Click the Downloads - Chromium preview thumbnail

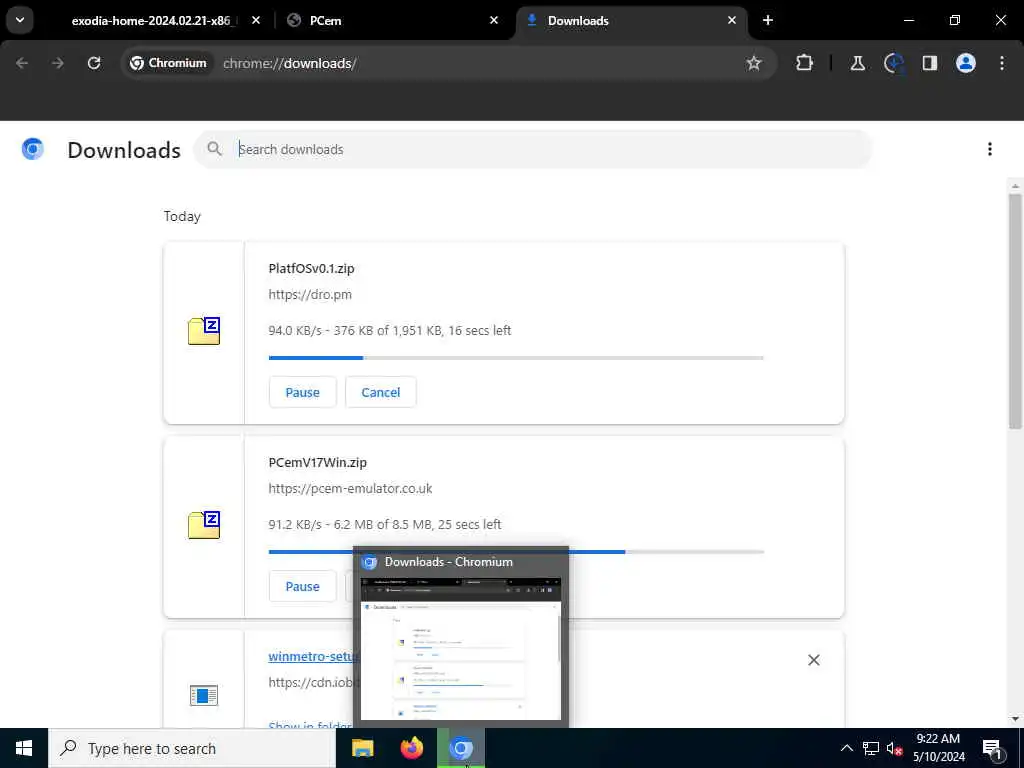[461, 648]
